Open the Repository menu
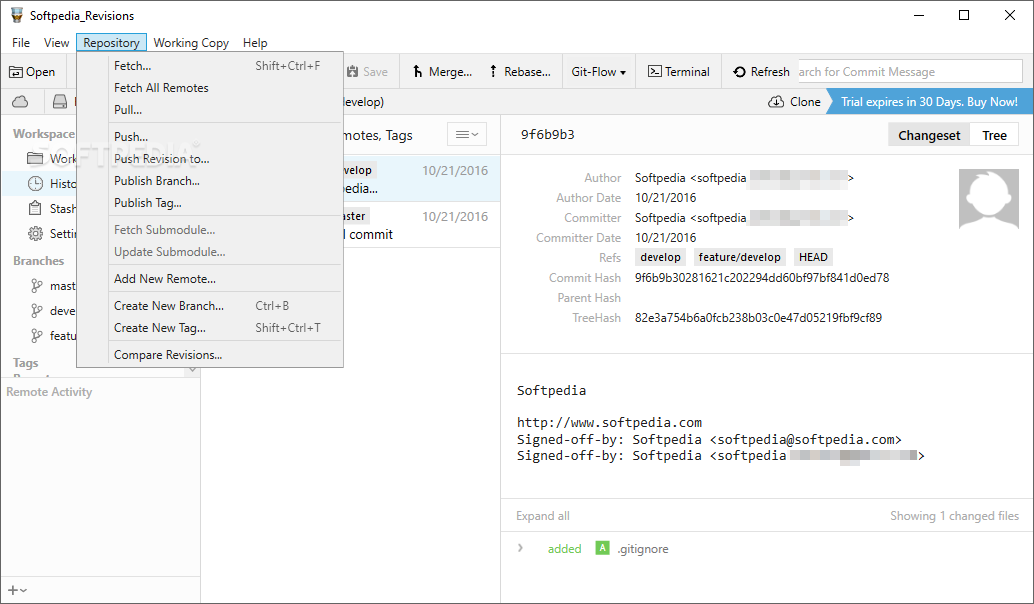The image size is (1034, 604). (x=111, y=43)
